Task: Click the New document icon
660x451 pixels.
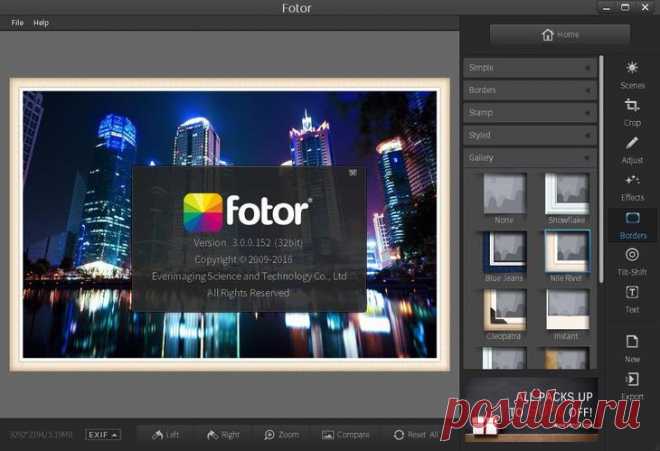Action: click(x=632, y=349)
